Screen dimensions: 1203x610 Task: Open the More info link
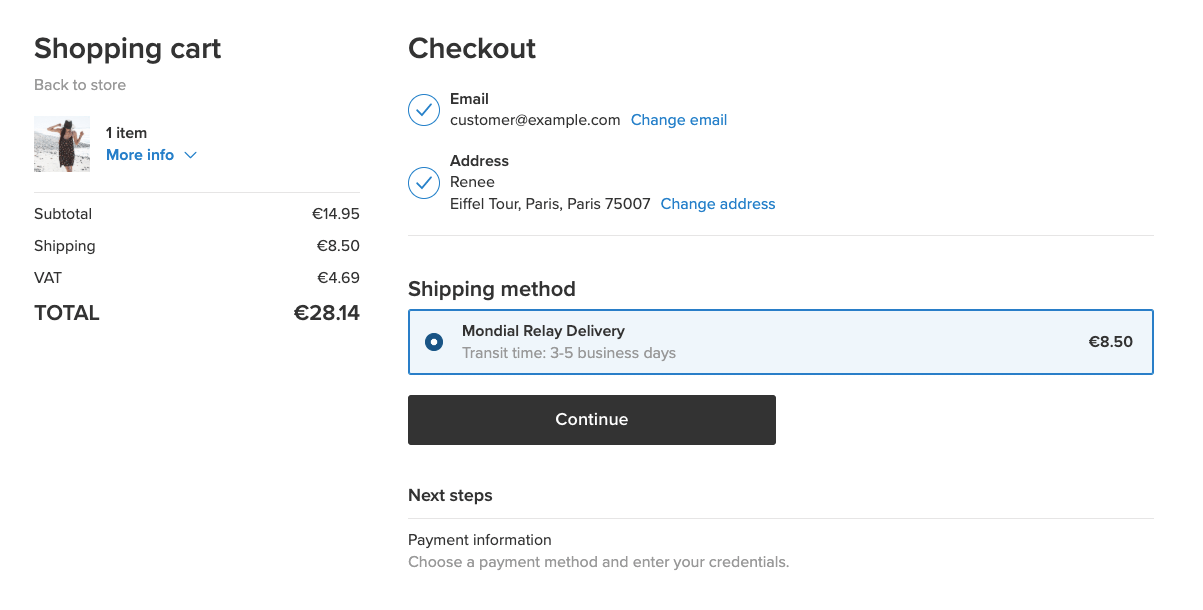(x=140, y=155)
